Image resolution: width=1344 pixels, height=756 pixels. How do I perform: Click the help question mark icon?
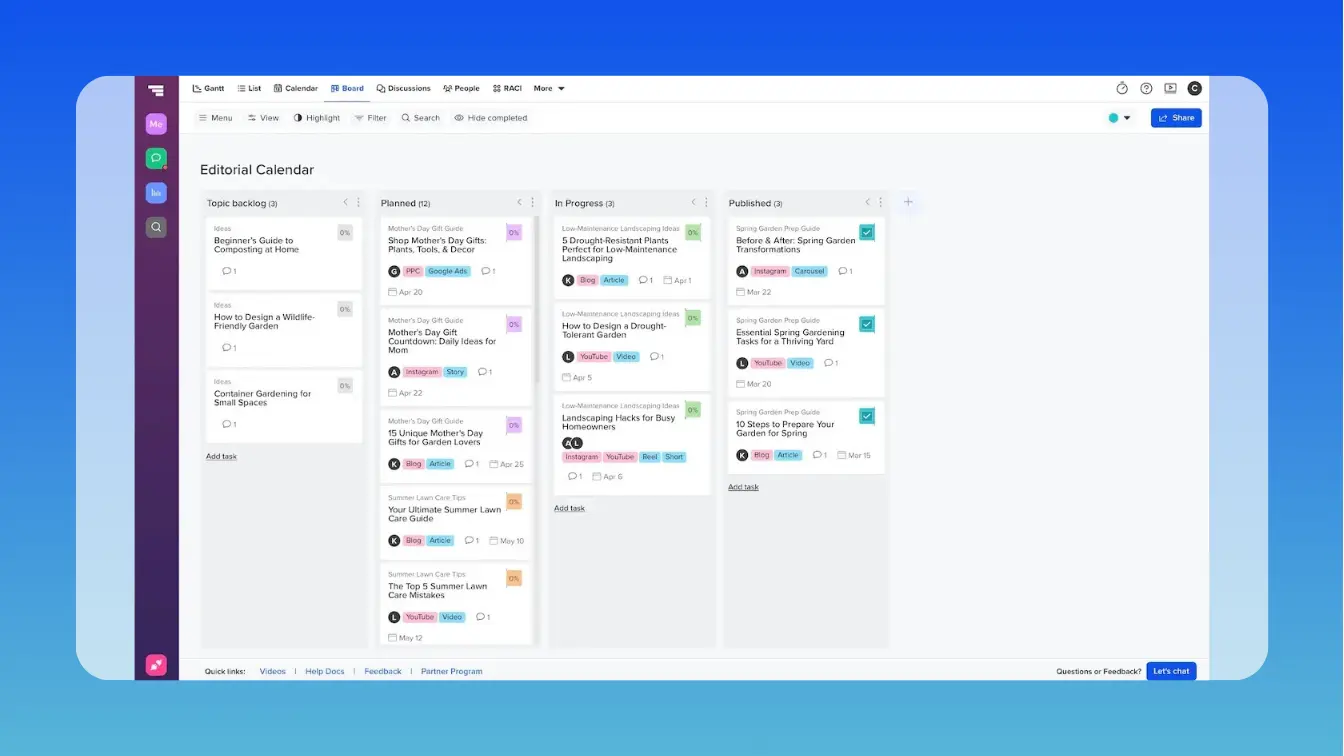pyautogui.click(x=1146, y=88)
